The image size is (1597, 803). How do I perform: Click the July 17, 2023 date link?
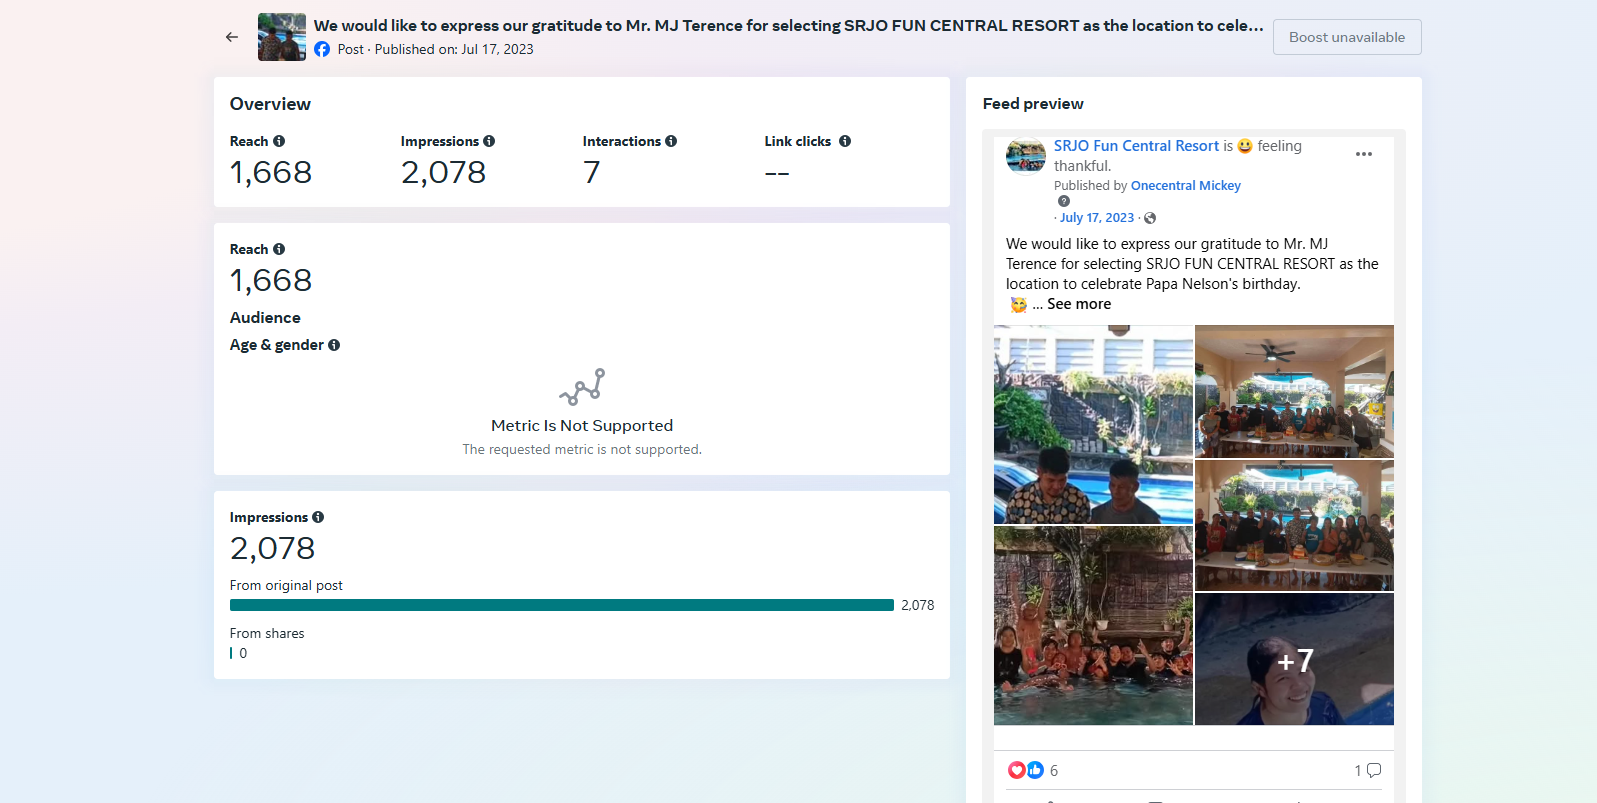click(x=1097, y=218)
